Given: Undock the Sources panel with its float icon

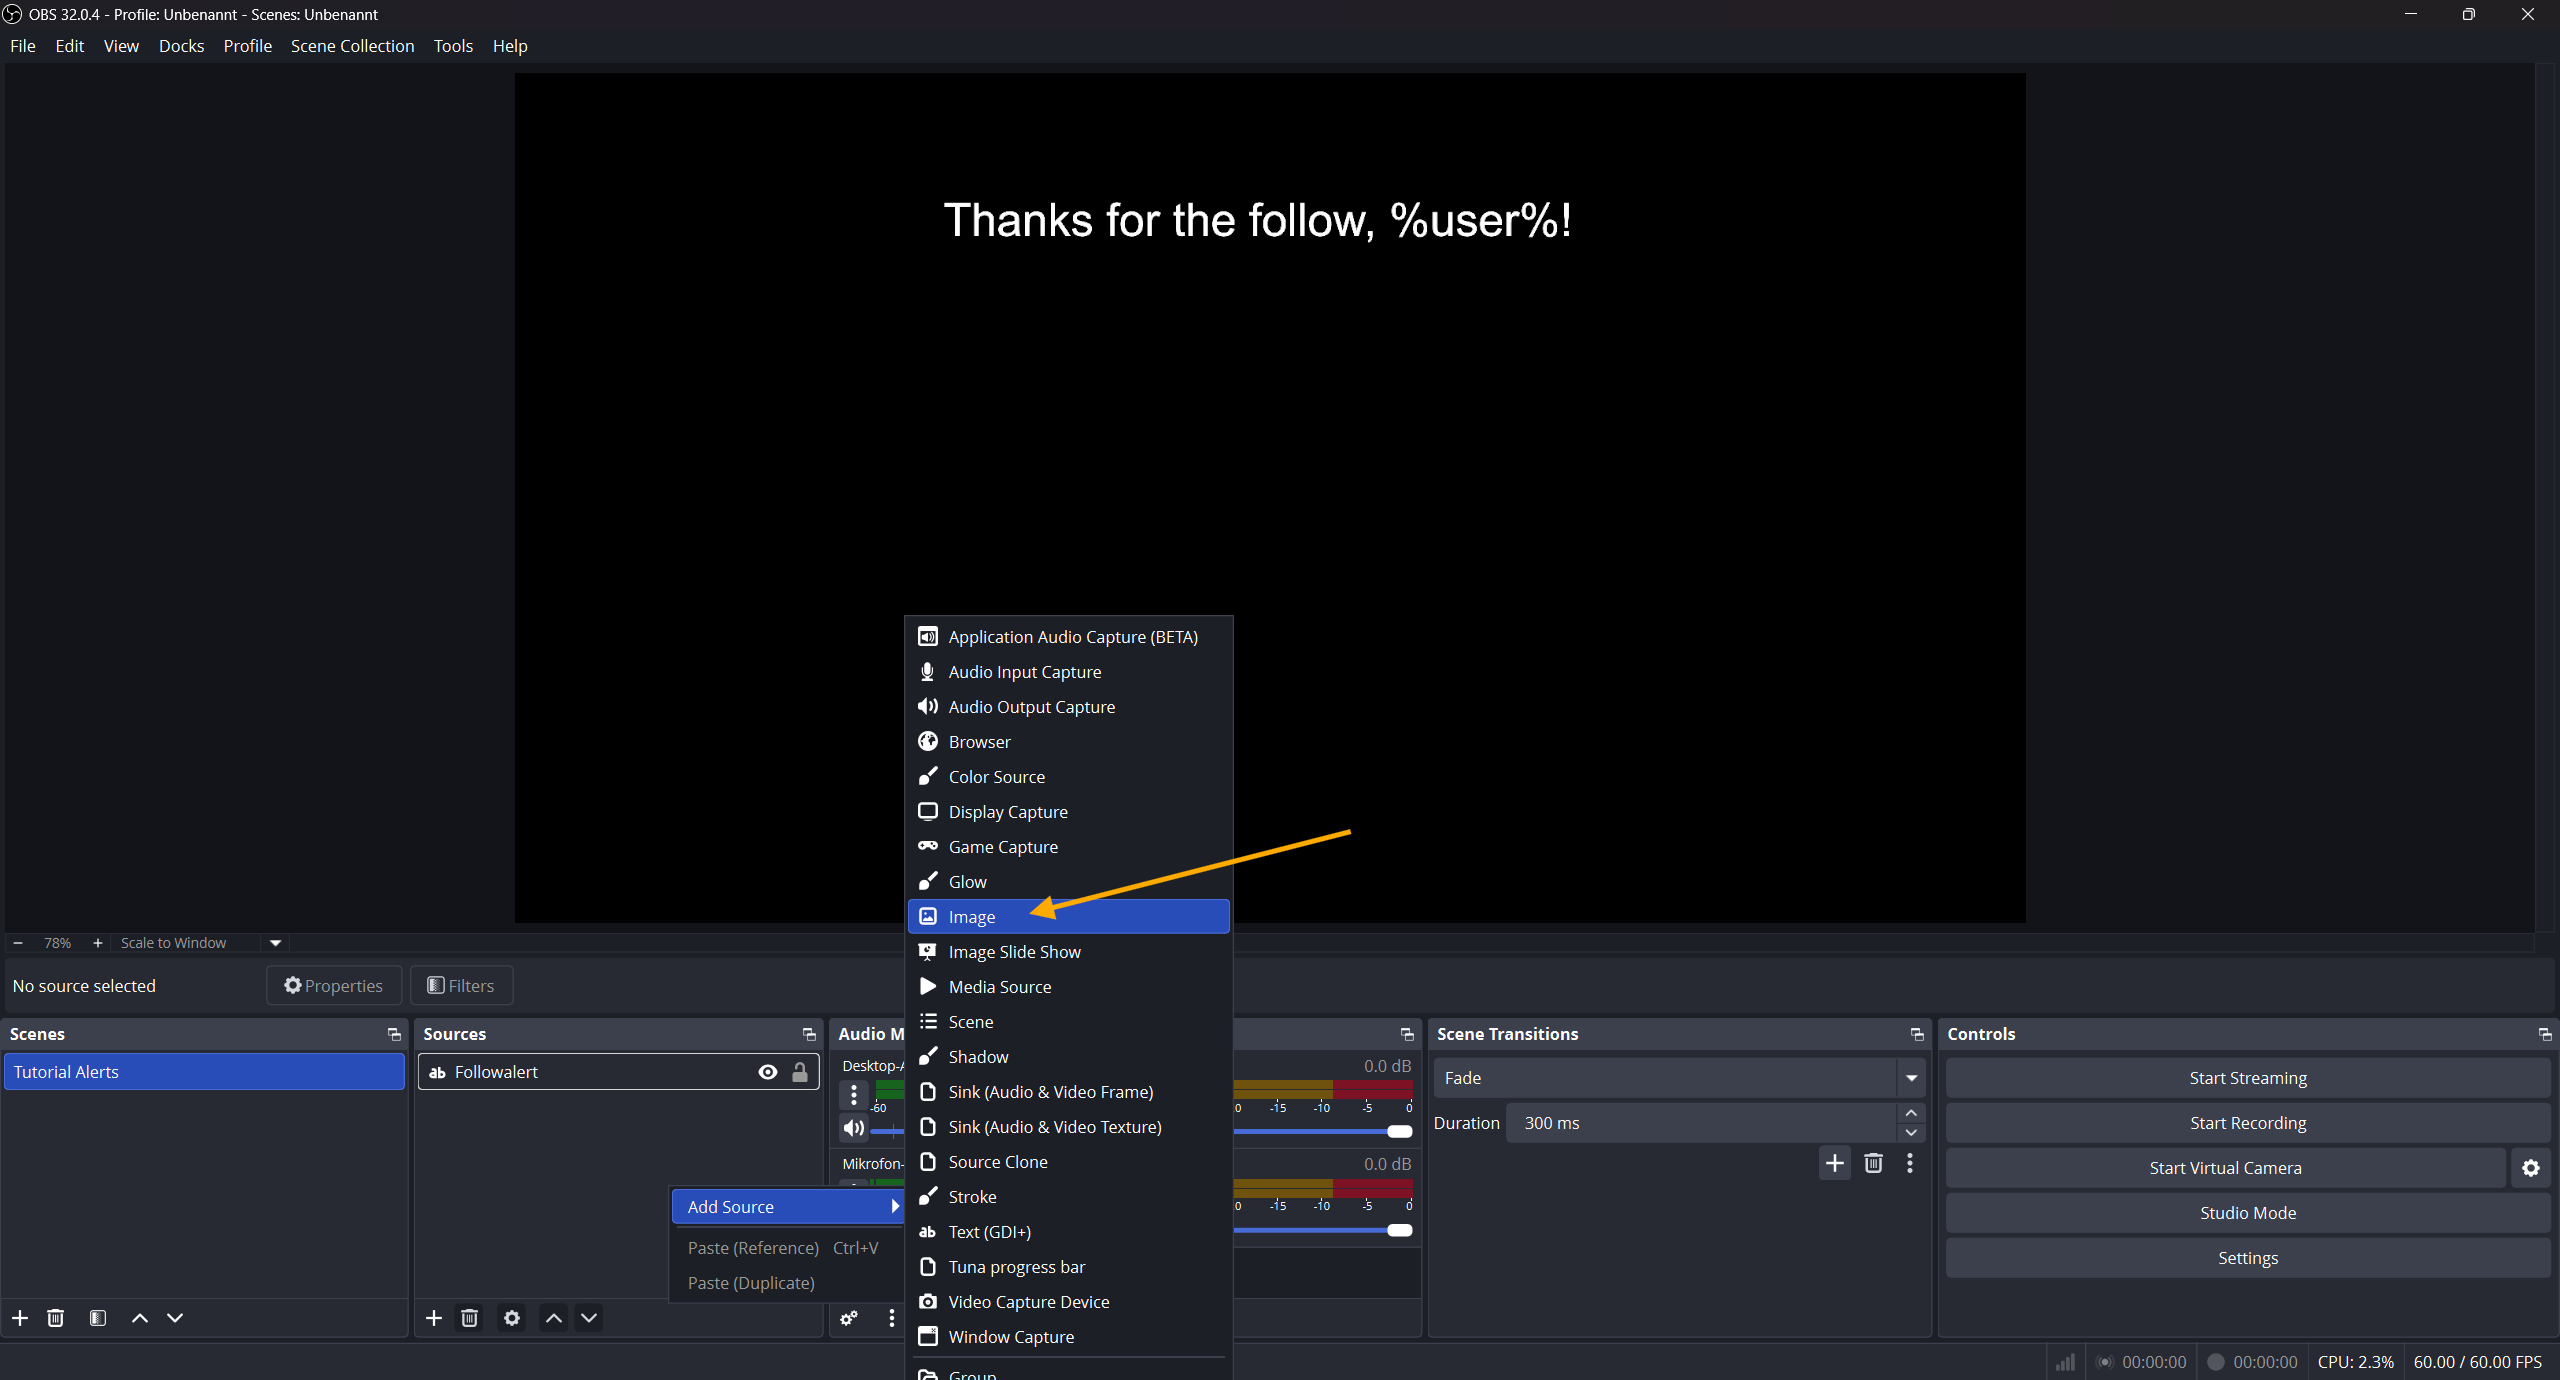Looking at the screenshot, I should pos(809,1034).
